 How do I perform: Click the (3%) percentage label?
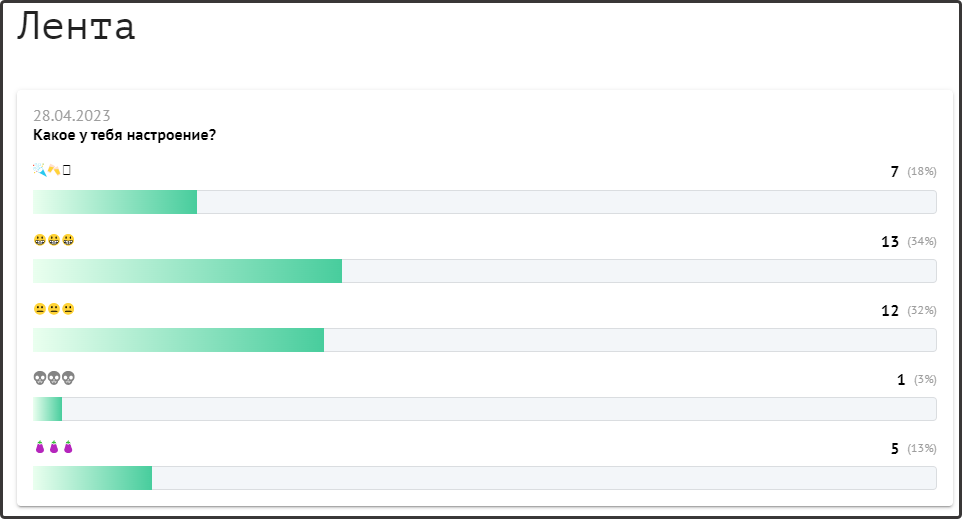tap(923, 380)
